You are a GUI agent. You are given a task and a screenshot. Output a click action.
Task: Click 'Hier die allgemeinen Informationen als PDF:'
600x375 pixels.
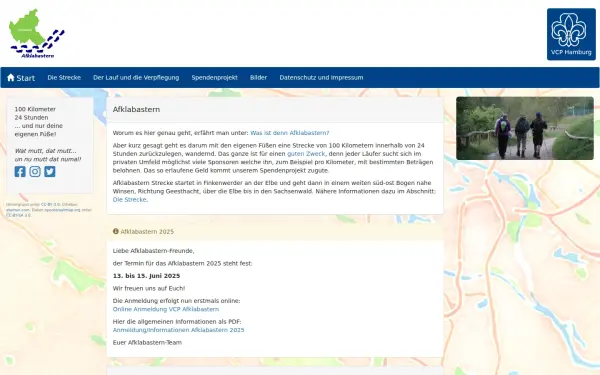pos(177,321)
